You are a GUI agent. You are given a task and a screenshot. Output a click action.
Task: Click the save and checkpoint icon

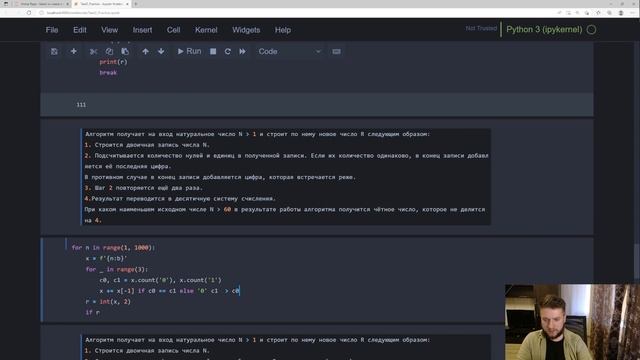coord(54,51)
